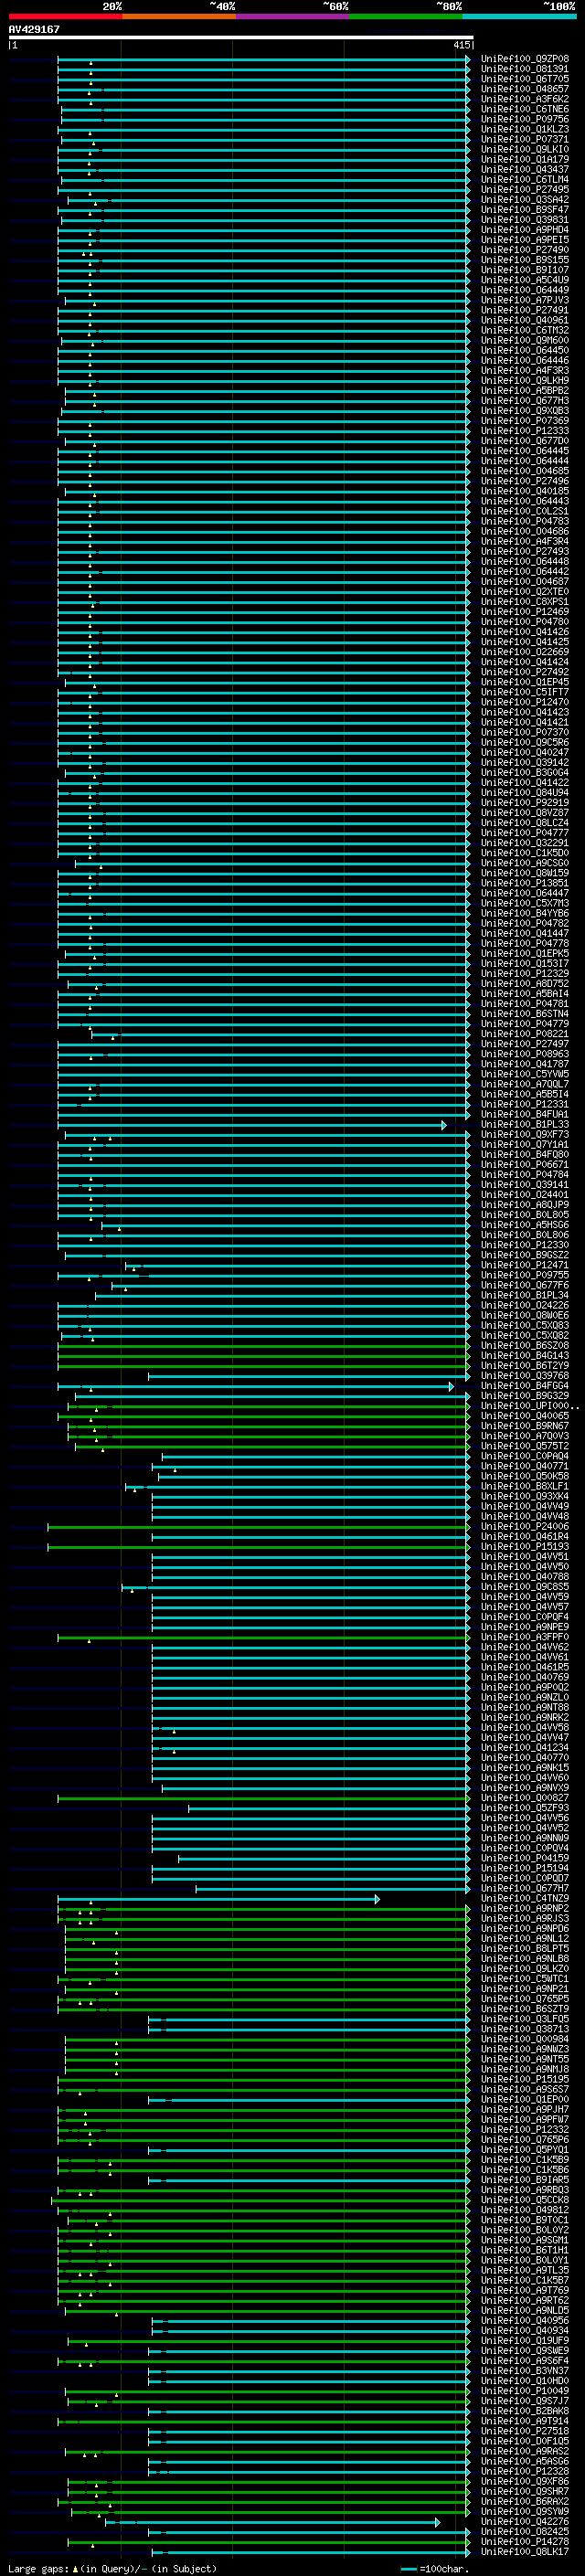The image size is (585, 2576).
Task: Select the UniRef100_Q1KLZ3 label
Action: point(524,129)
